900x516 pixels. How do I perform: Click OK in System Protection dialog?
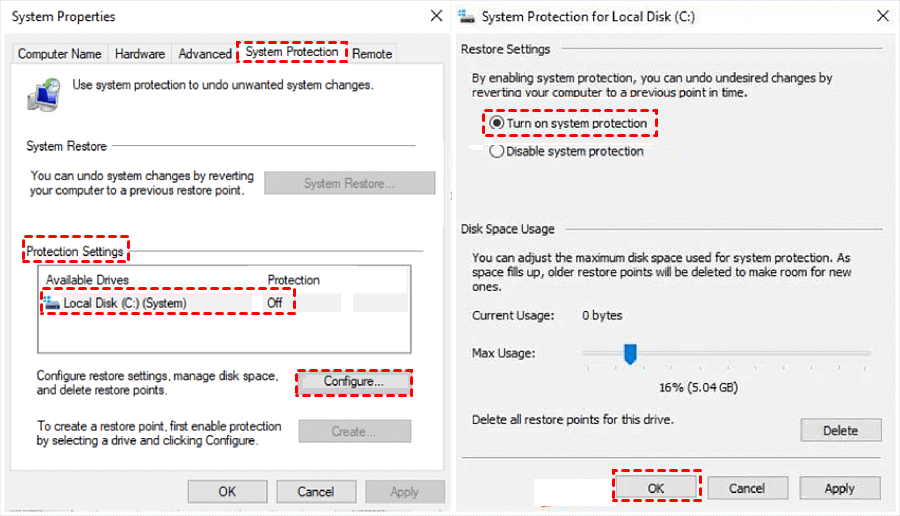655,488
